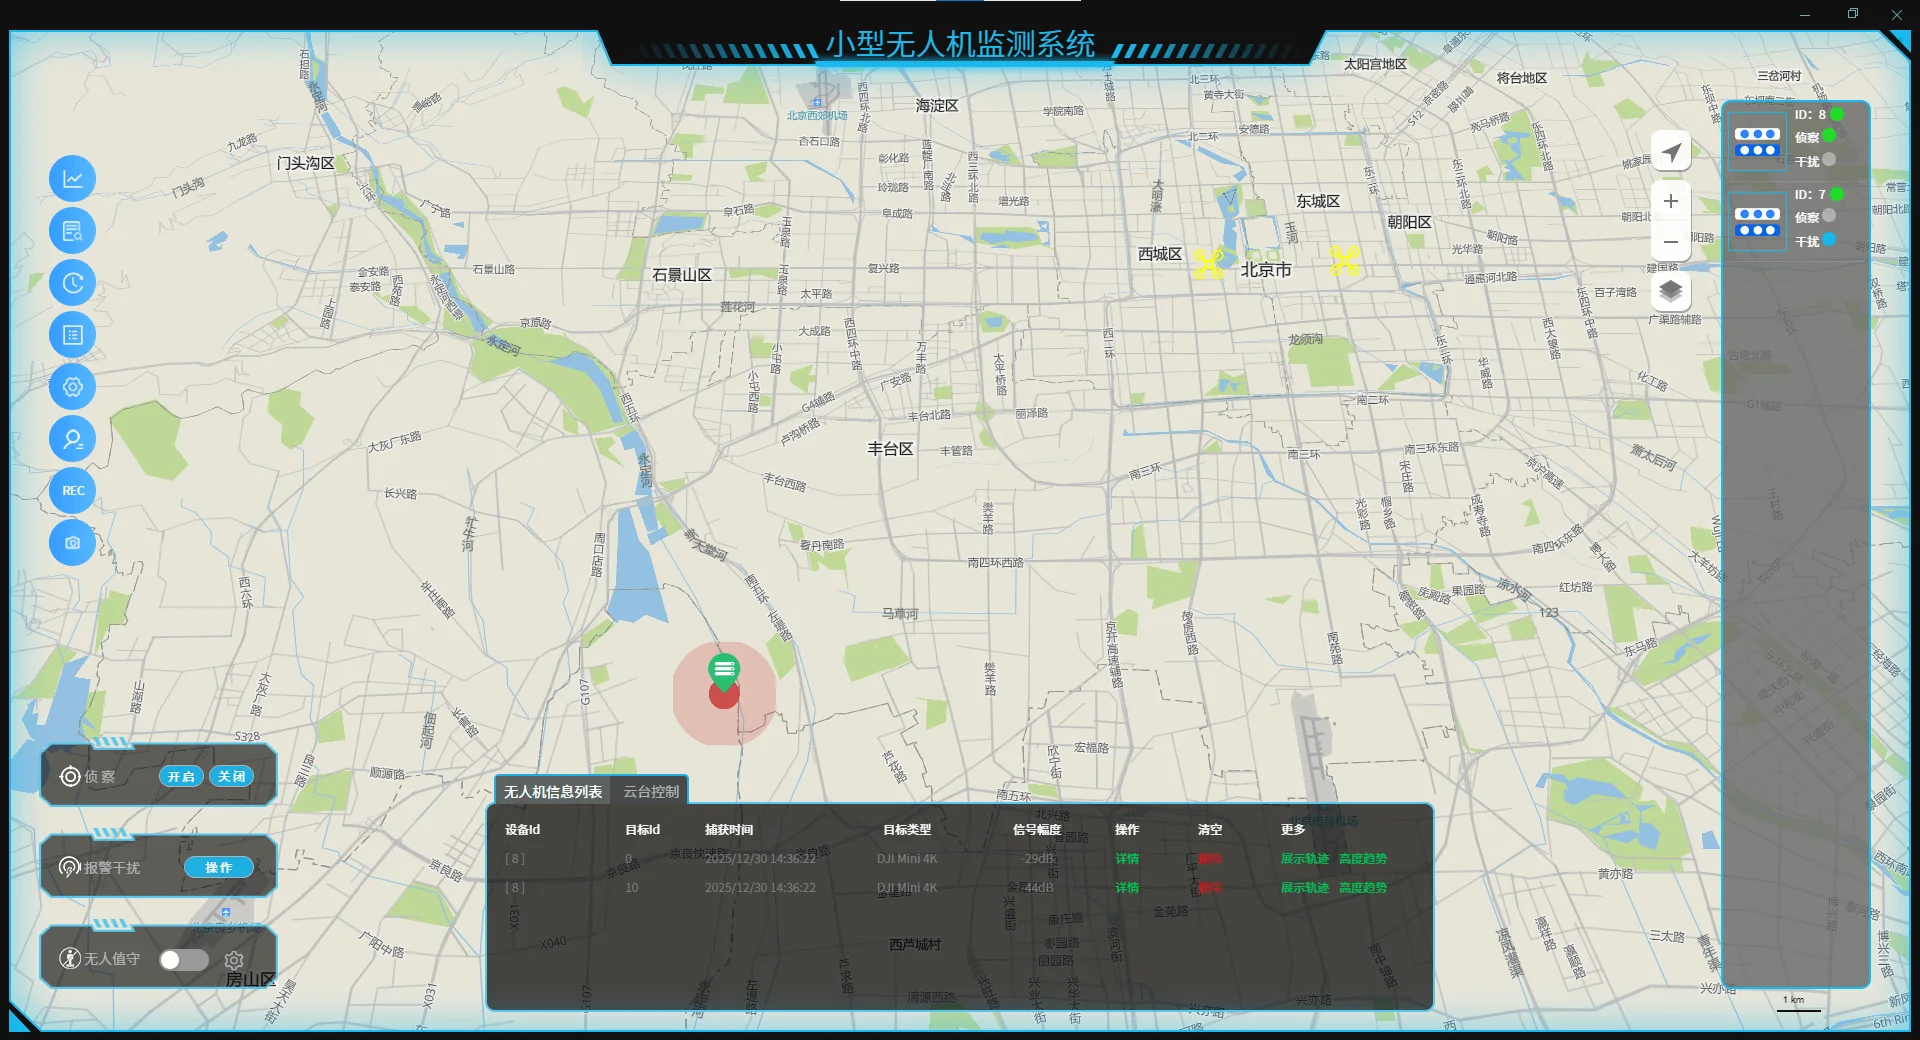Select the 无人机信息列表 tab

pos(553,791)
